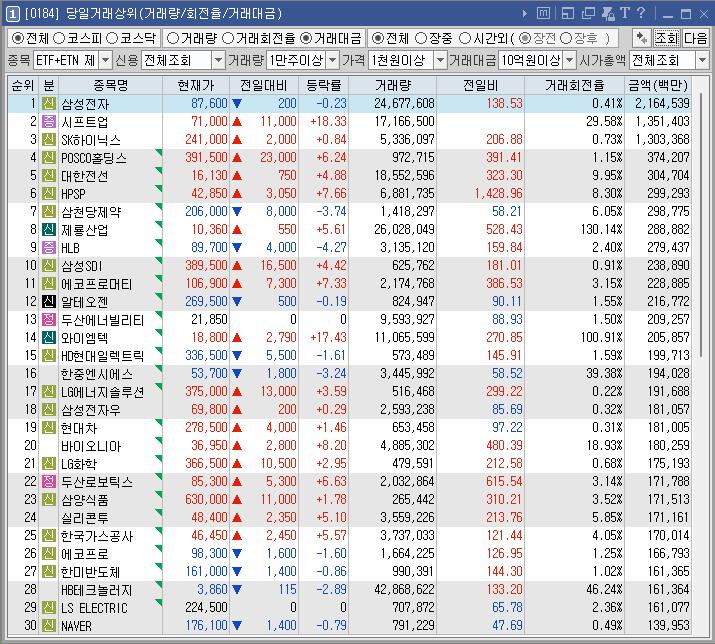Viewport: 715px width, 644px height.
Task: Click the 순위 column header
Action: coord(23,85)
